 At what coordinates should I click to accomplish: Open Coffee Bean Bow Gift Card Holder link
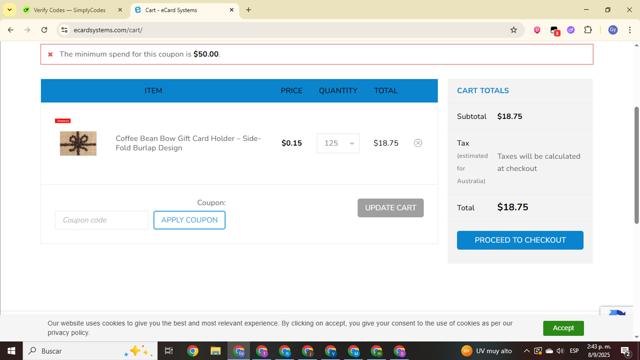188,143
